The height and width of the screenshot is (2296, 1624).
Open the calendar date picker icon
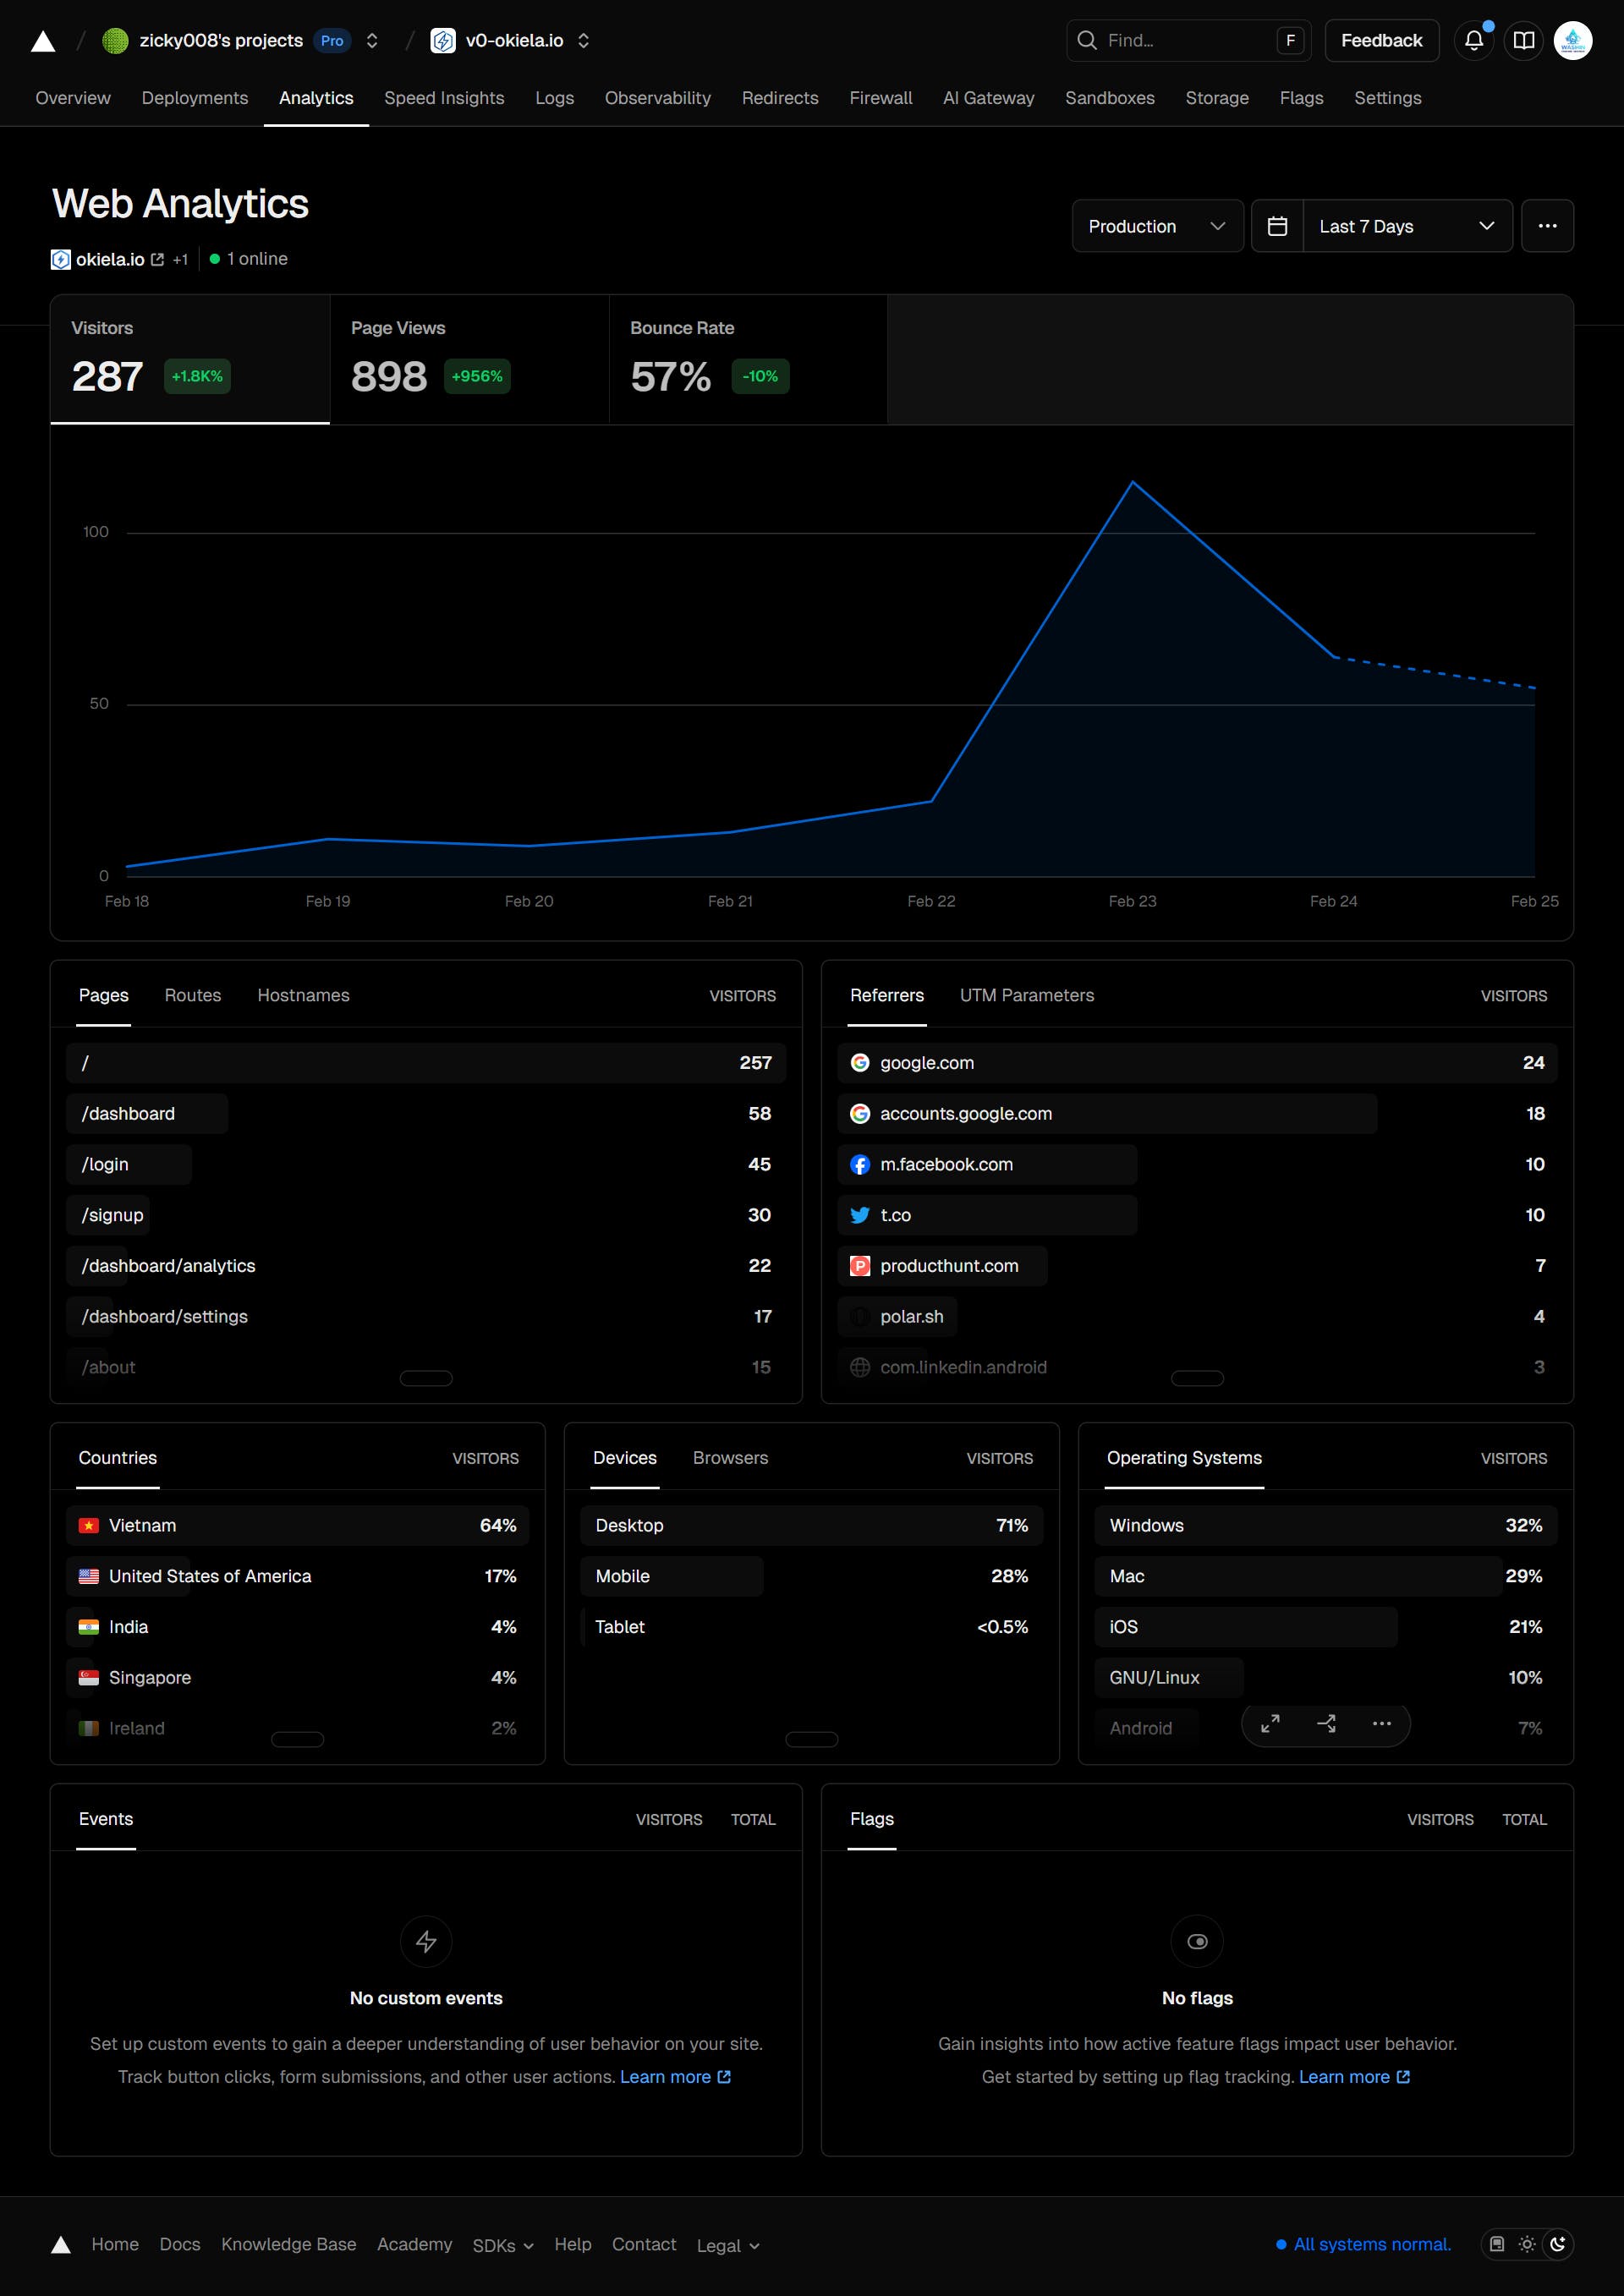[1277, 226]
